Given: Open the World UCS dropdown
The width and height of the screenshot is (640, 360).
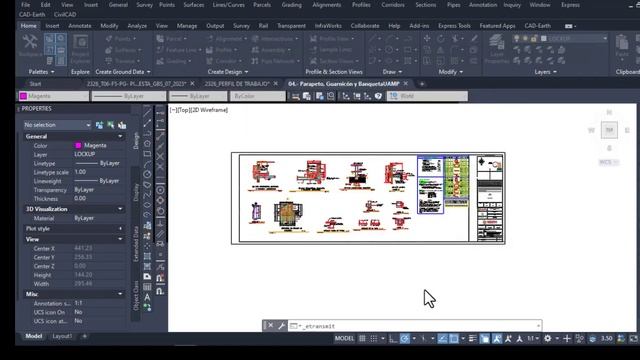Looking at the screenshot, I should point(427,96).
